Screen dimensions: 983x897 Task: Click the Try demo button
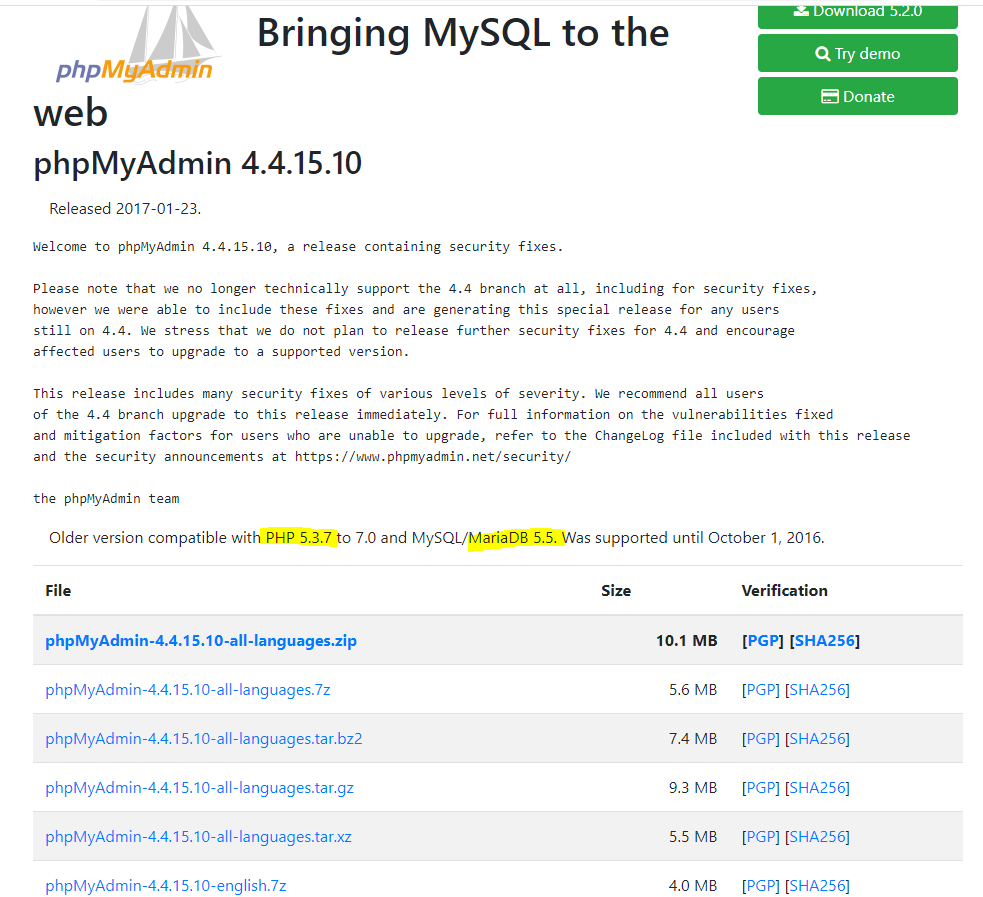click(858, 53)
